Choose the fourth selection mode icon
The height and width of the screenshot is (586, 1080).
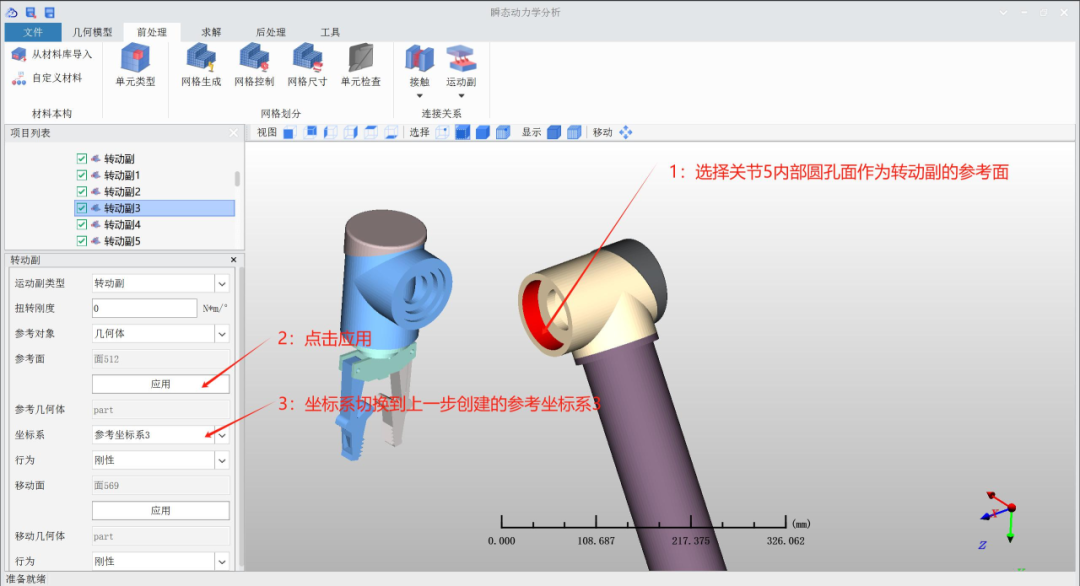(x=503, y=132)
